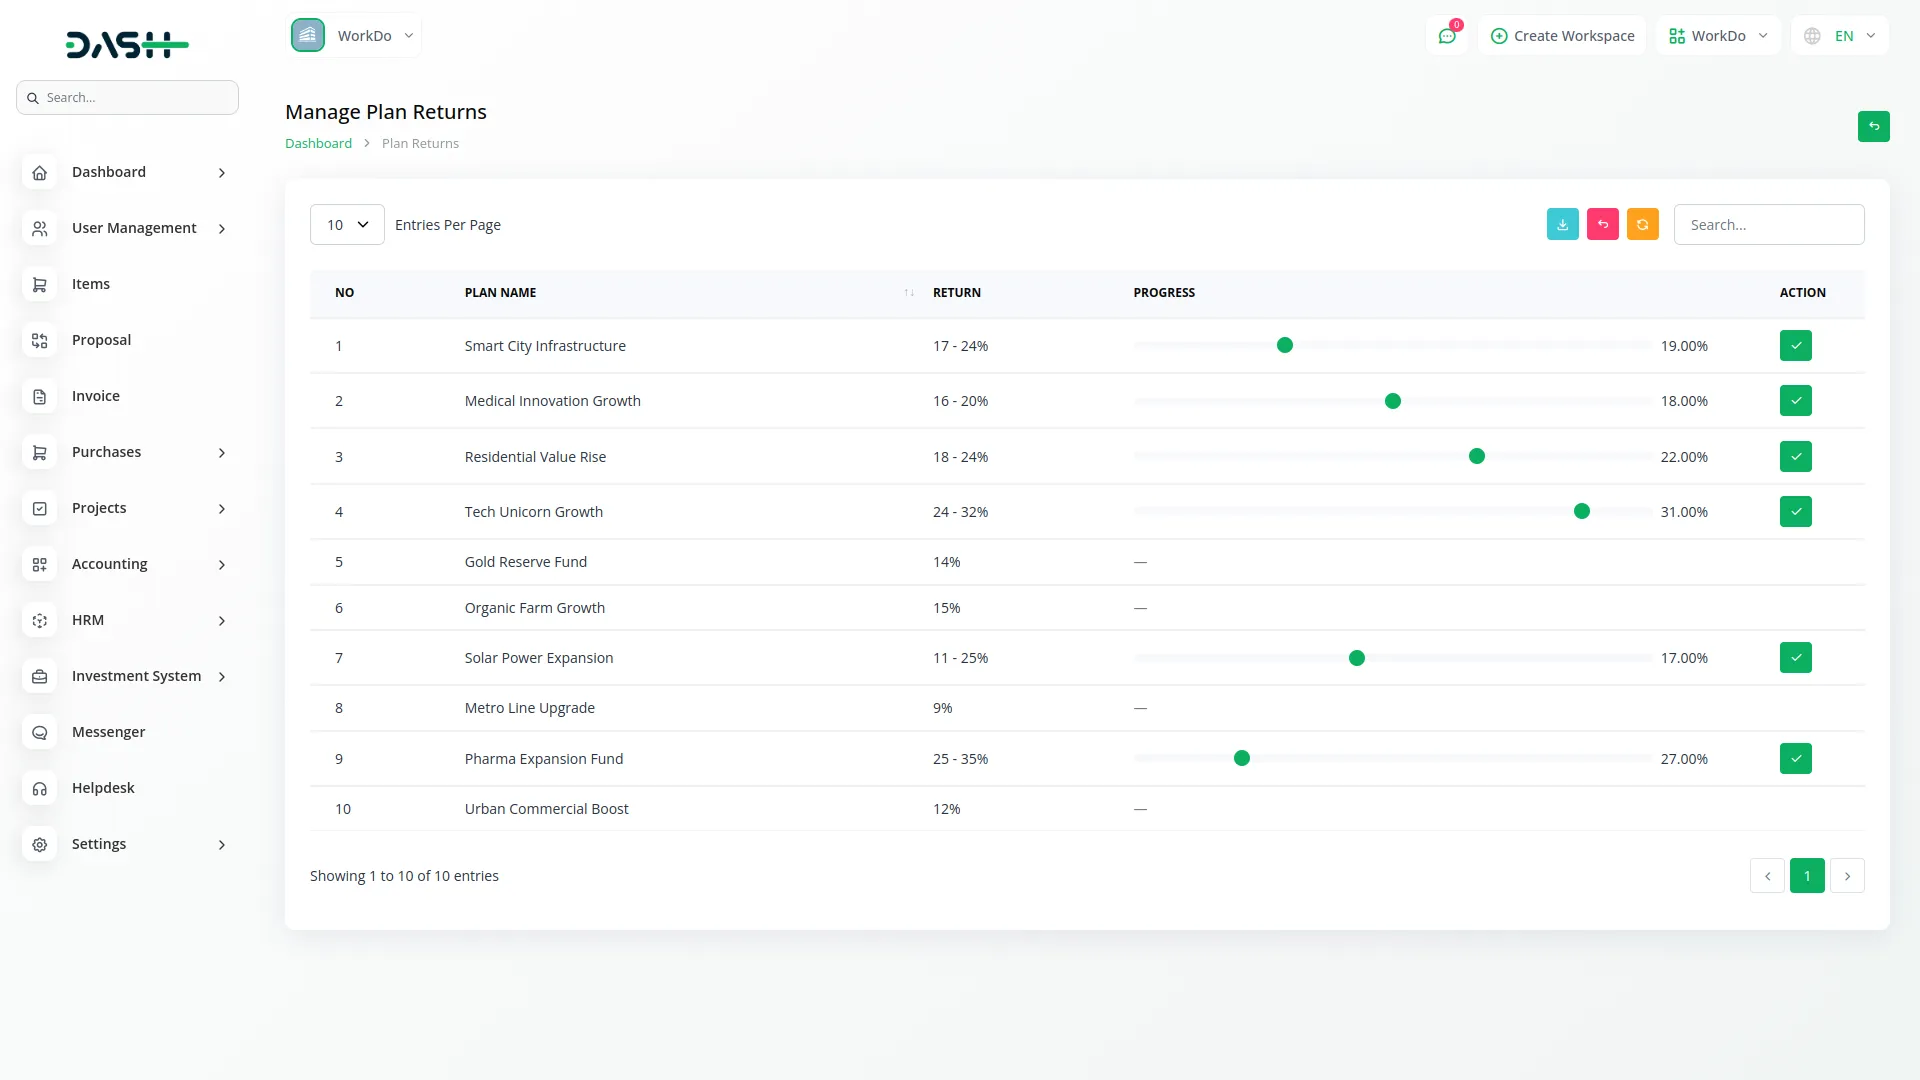Open the Helpdesk headset icon in sidebar
Viewport: 1920px width, 1080px height.
pyautogui.click(x=40, y=789)
